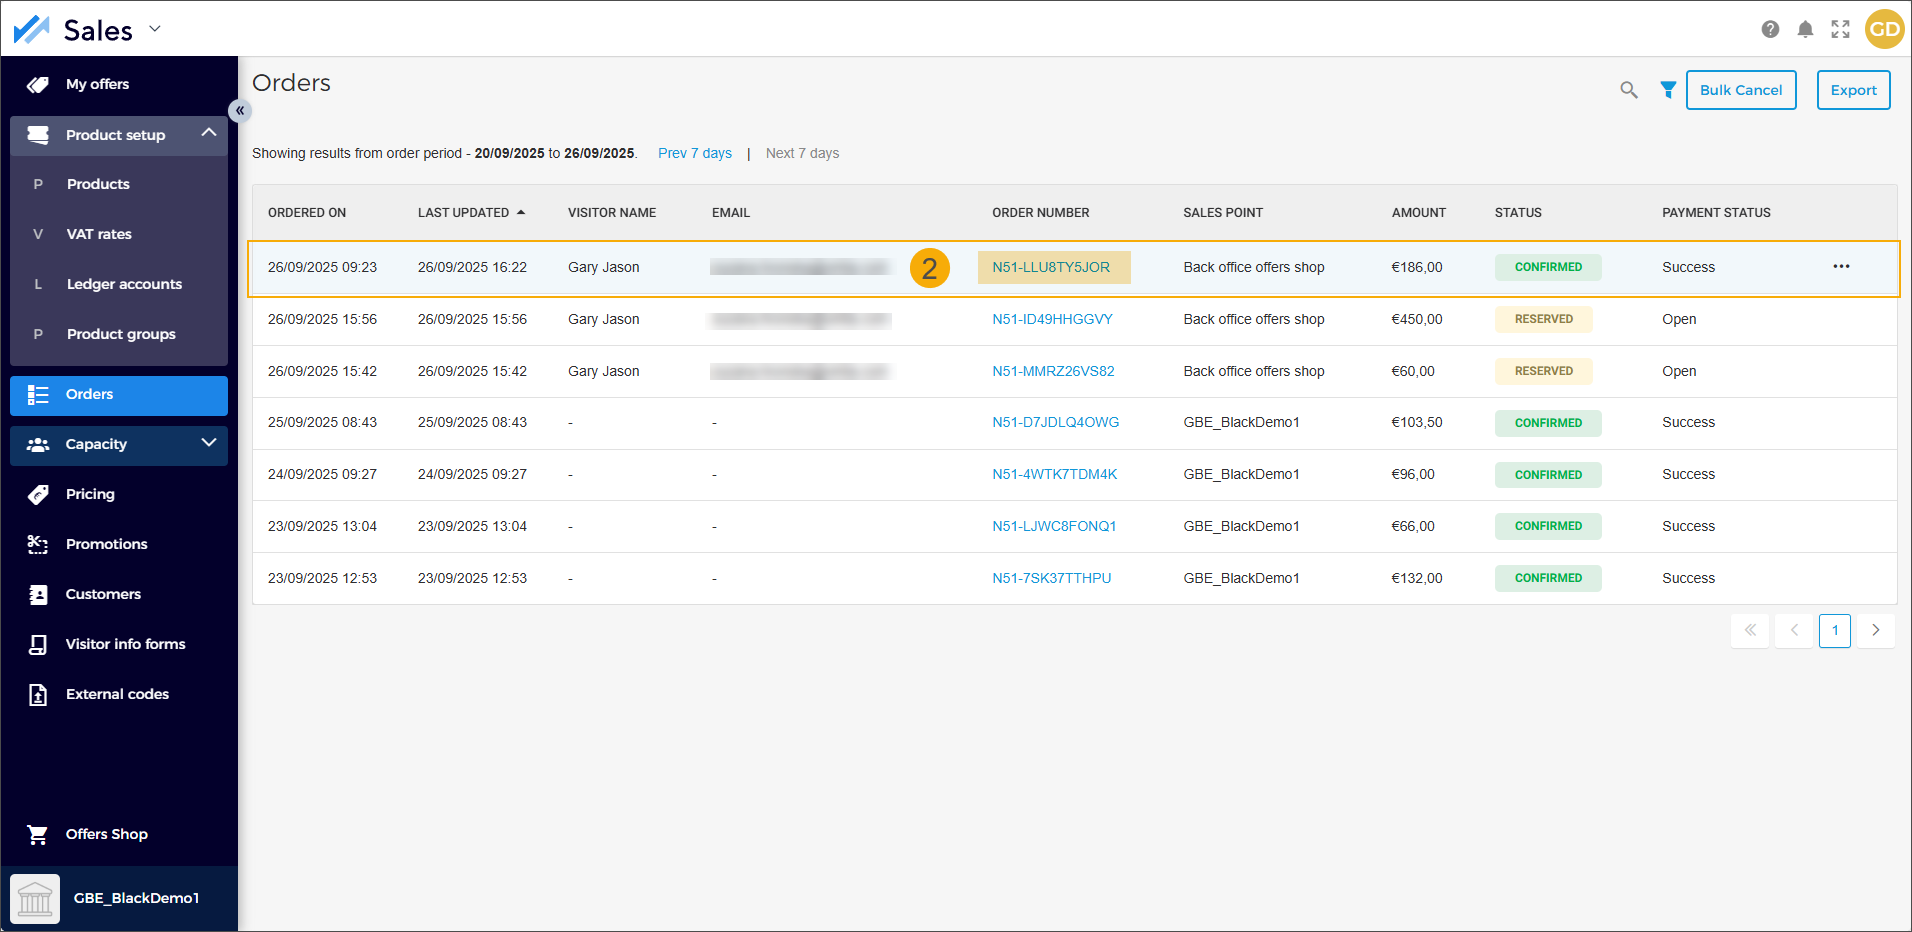Viewport: 1912px width, 932px height.
Task: Go to Customers in sidebar
Action: point(103,594)
